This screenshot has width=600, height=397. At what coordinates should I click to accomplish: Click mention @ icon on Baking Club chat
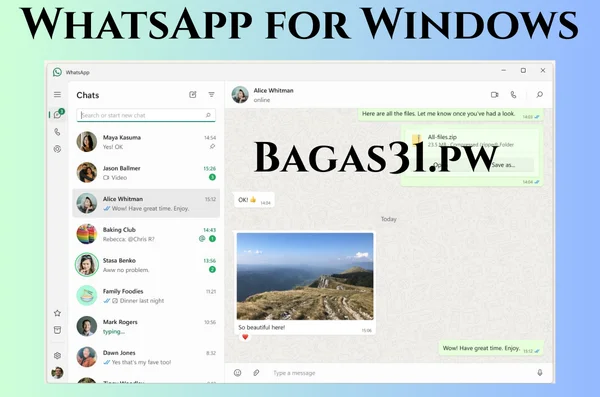point(202,239)
